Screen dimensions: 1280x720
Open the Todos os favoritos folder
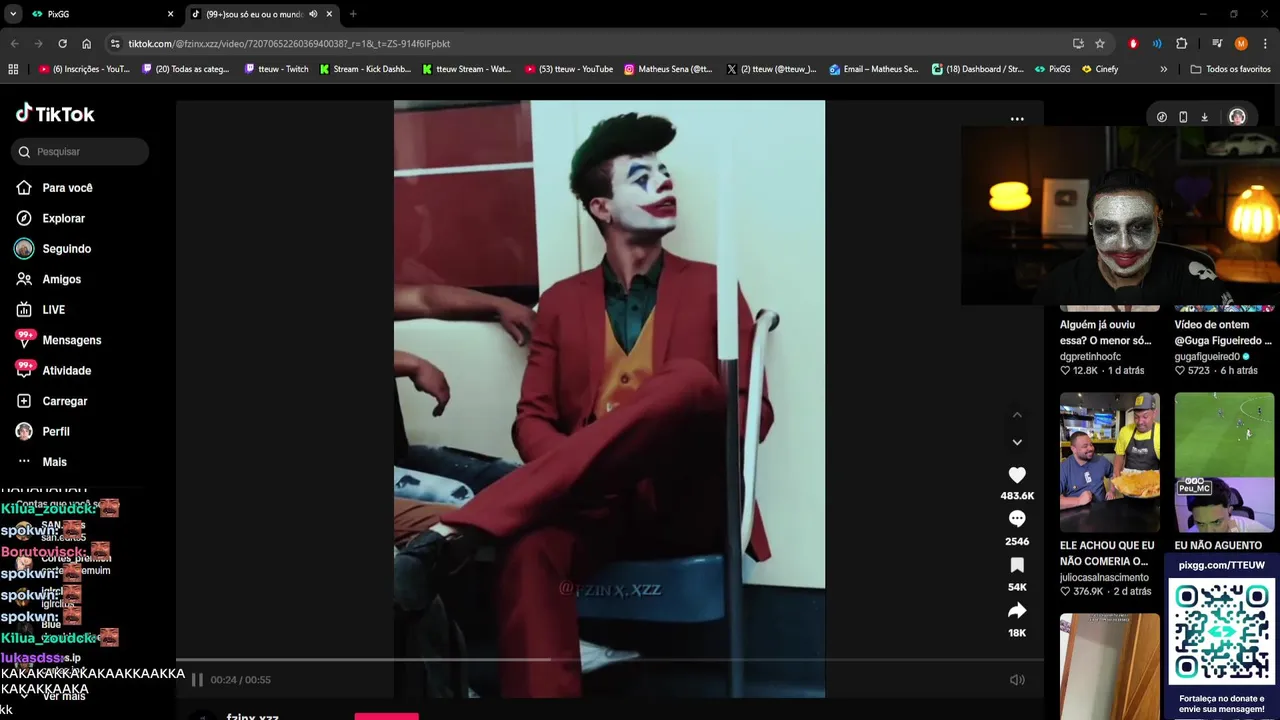coord(1230,69)
